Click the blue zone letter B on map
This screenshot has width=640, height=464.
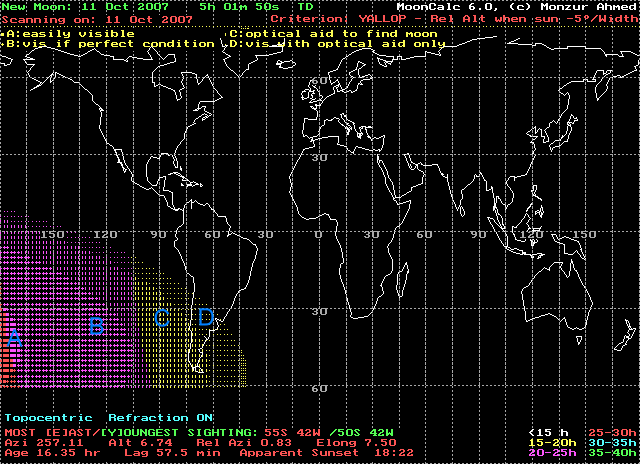[96, 326]
